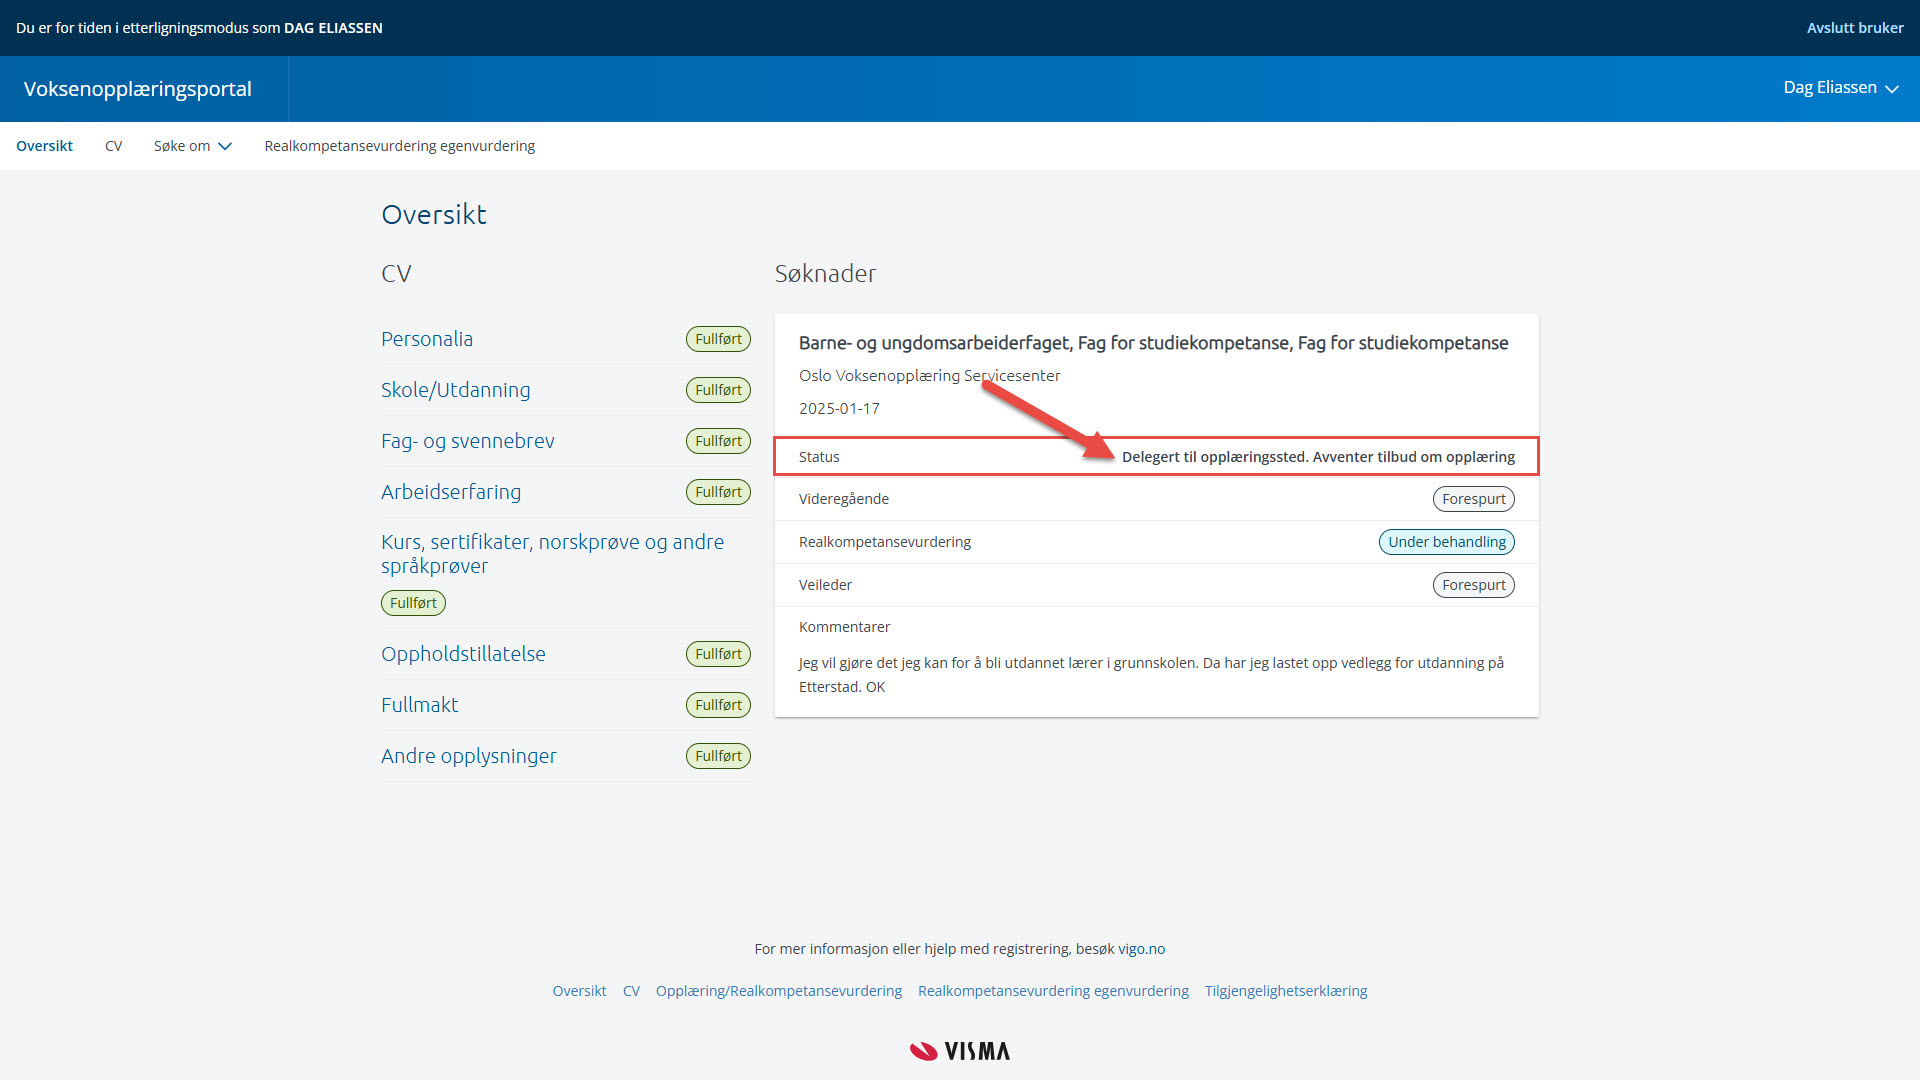Click Fullført badge next to Personalia

[718, 339]
